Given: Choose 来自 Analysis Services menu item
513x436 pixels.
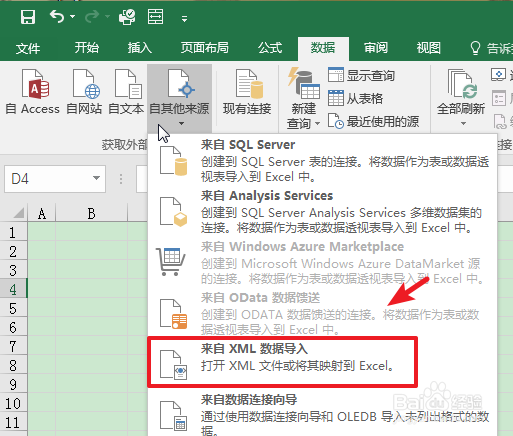Looking at the screenshot, I should click(x=322, y=211).
